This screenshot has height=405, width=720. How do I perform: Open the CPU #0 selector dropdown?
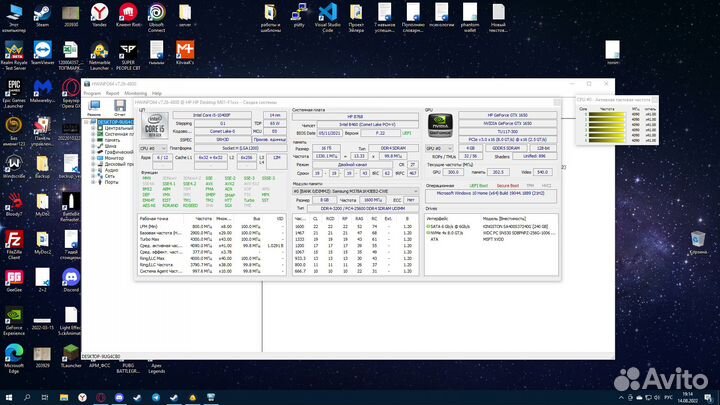point(153,148)
